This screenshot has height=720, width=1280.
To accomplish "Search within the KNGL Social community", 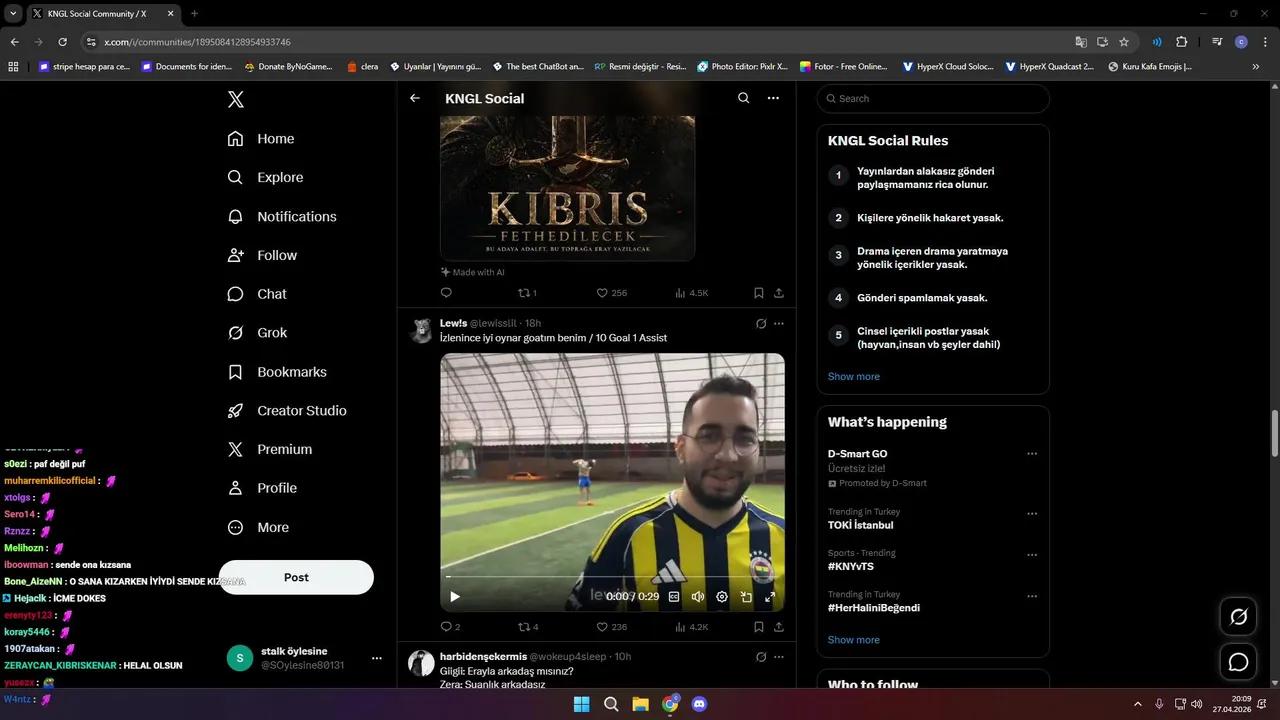I will [743, 98].
